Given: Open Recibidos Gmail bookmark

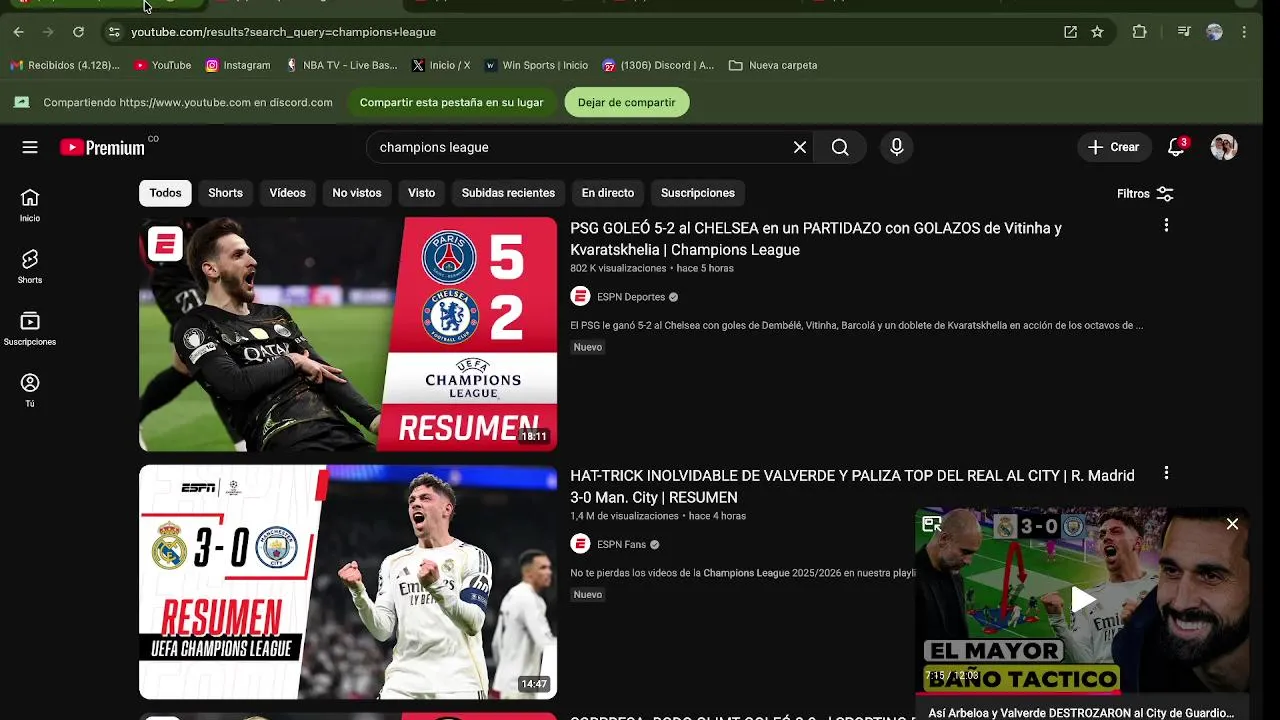Looking at the screenshot, I should pyautogui.click(x=64, y=65).
